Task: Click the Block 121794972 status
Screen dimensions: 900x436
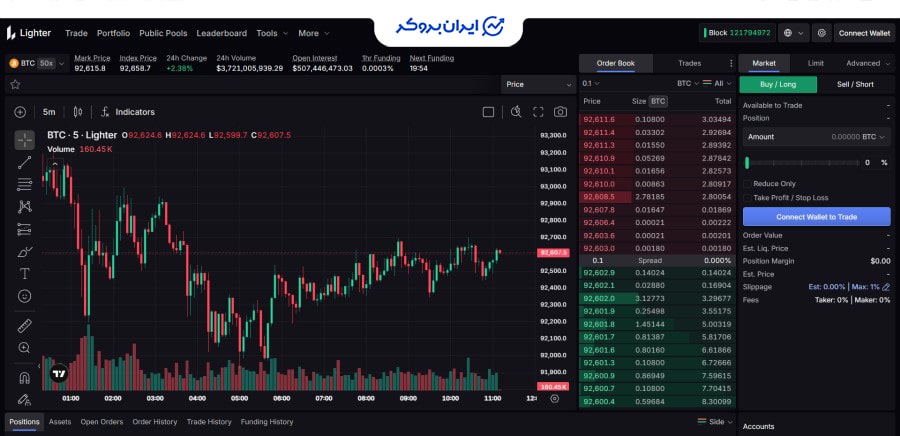Action: point(738,33)
